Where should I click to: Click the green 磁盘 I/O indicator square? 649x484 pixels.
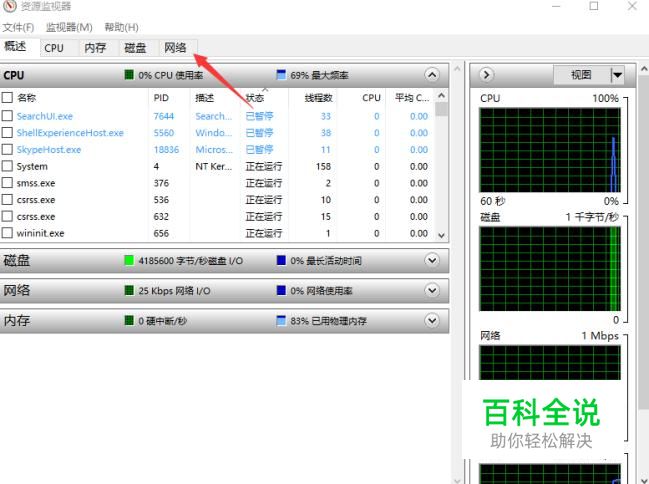pyautogui.click(x=129, y=260)
